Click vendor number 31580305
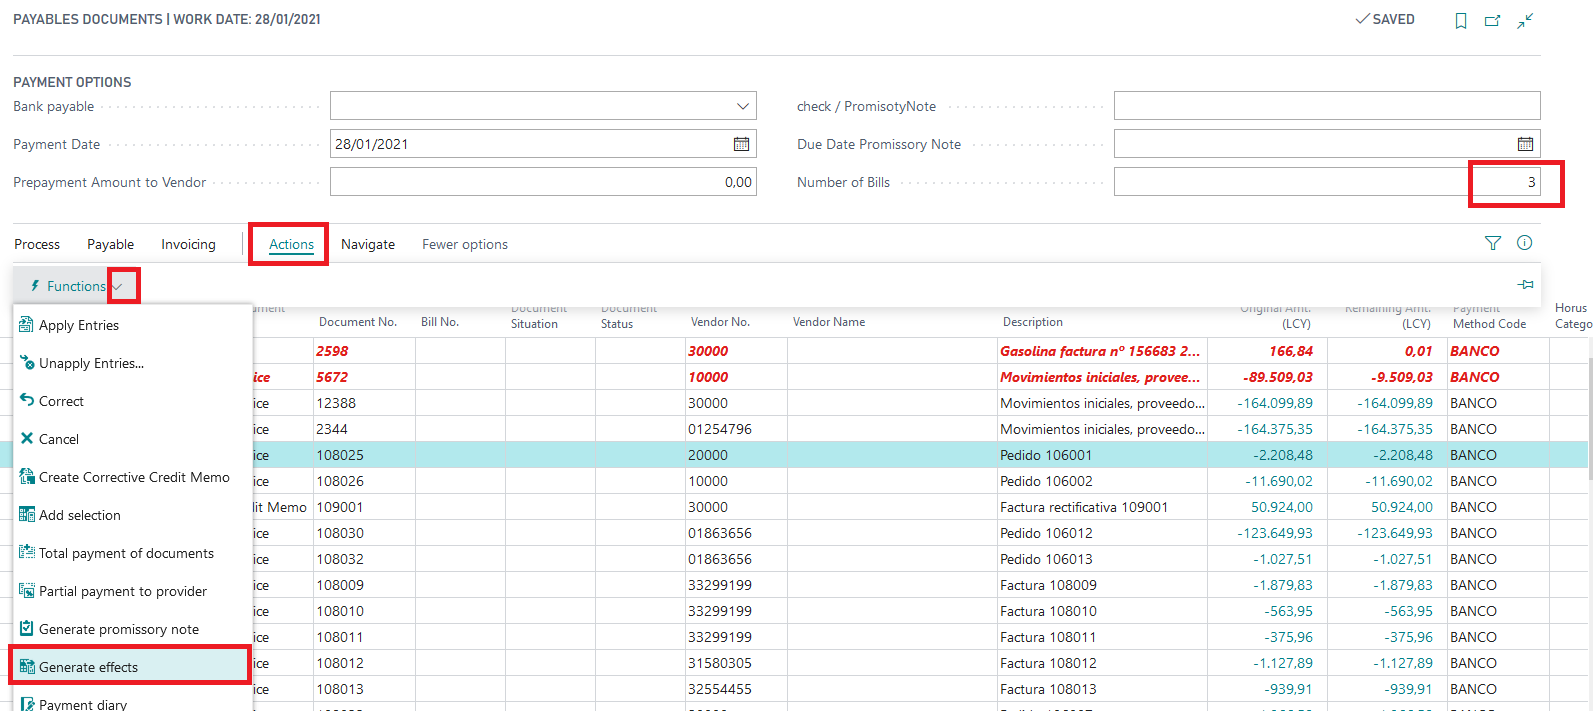Viewport: 1593px width, 711px height. pyautogui.click(x=720, y=663)
